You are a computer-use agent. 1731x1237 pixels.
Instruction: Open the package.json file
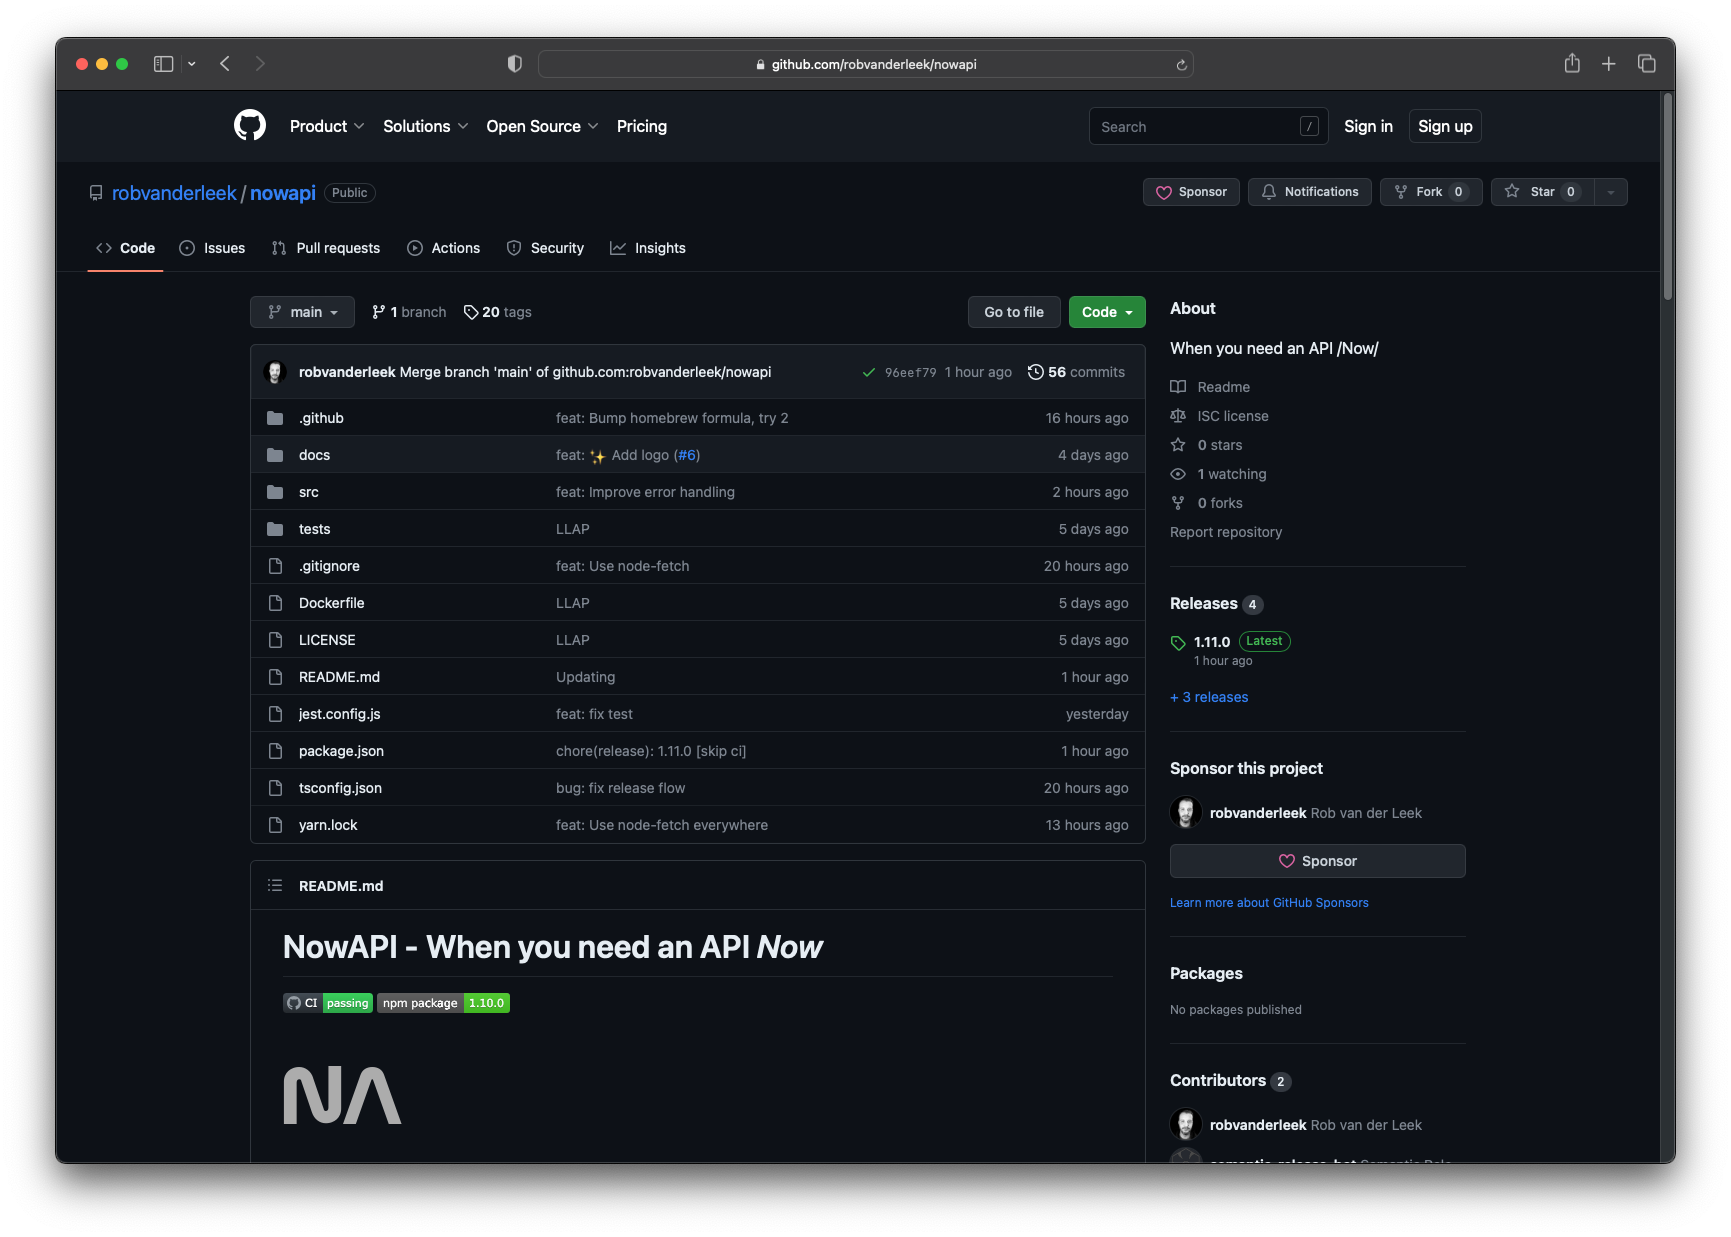coord(341,751)
